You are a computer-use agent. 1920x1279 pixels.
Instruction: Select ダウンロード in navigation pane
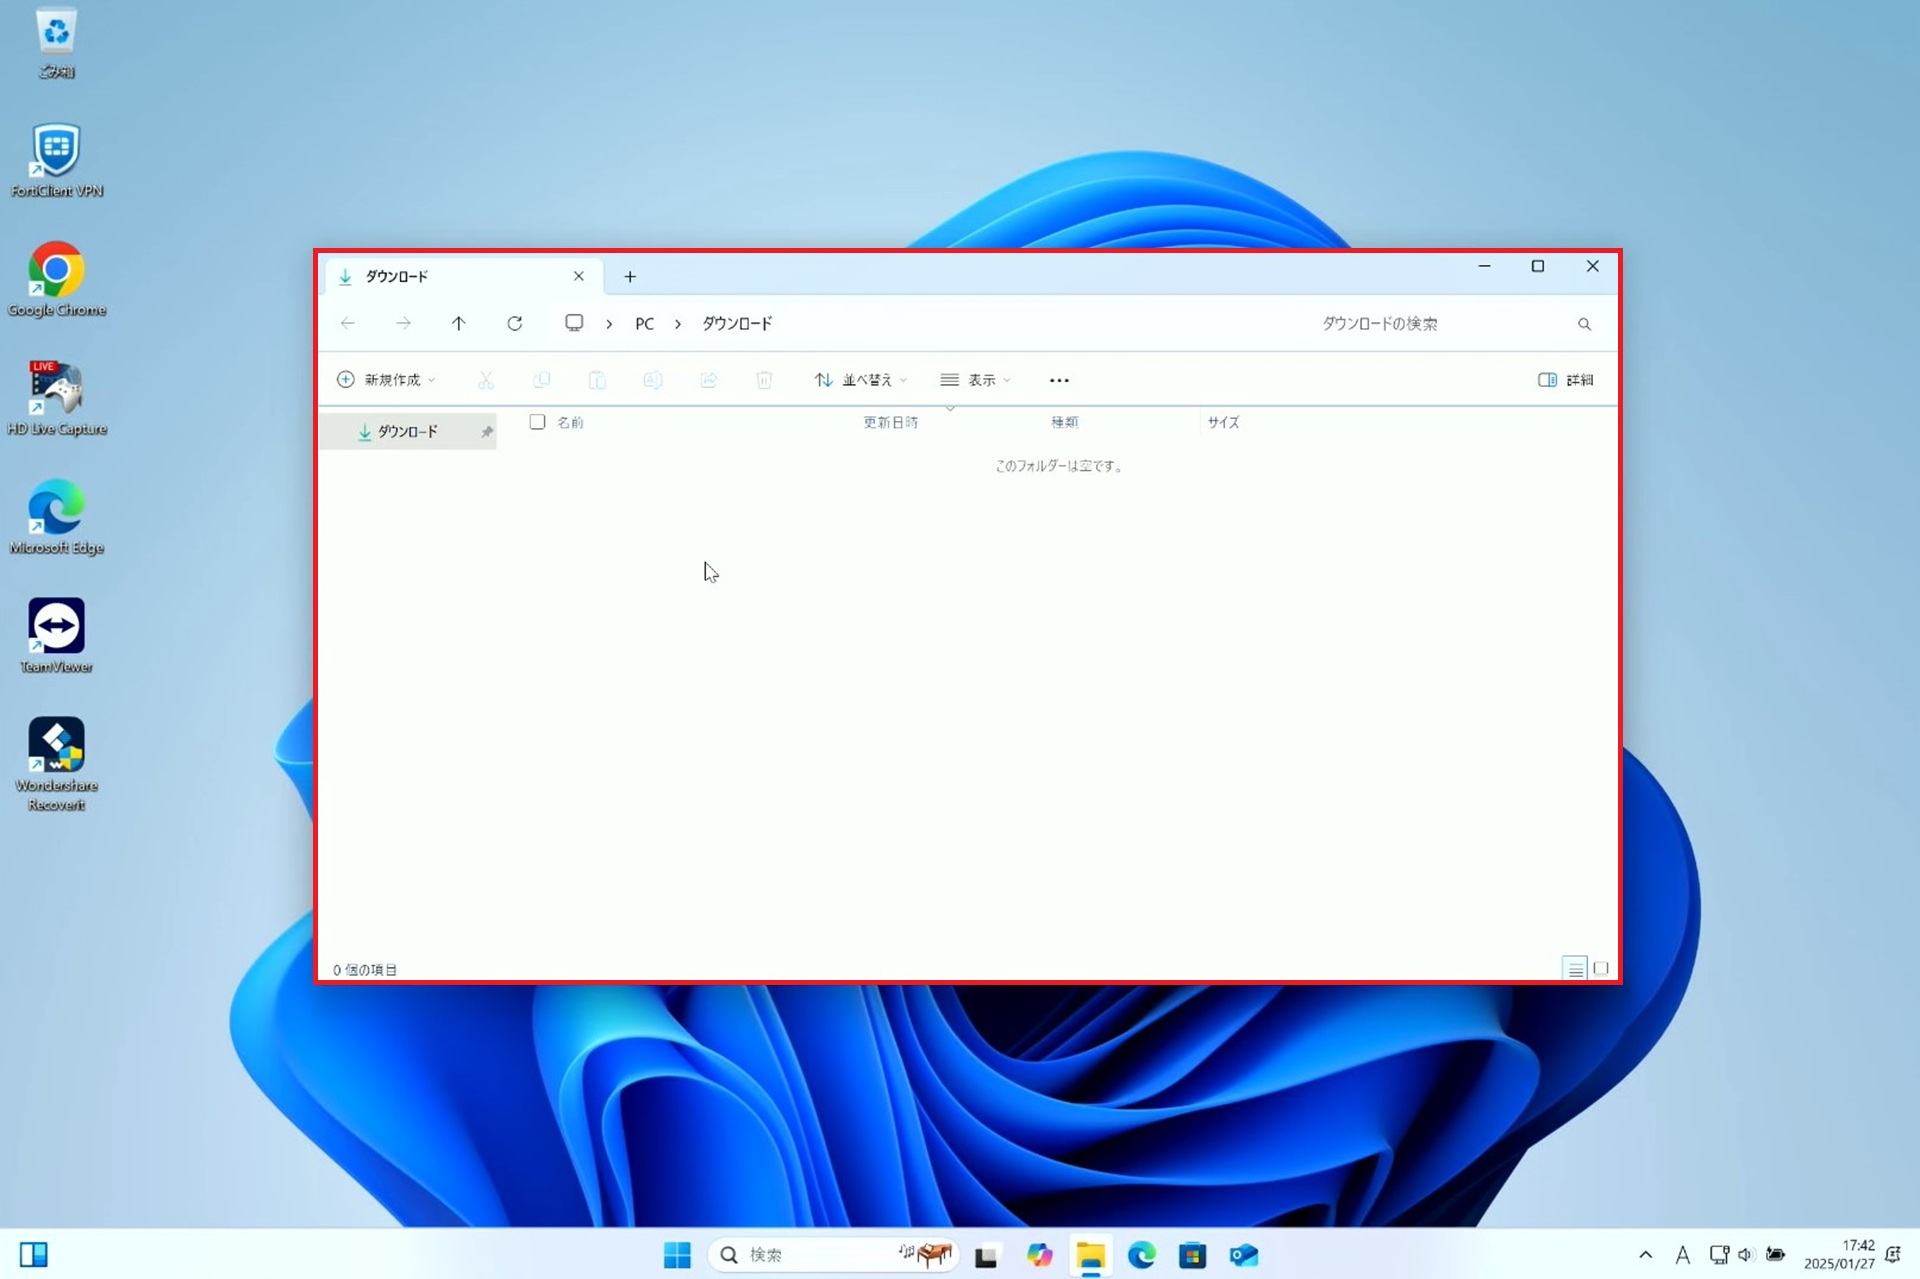coord(408,431)
